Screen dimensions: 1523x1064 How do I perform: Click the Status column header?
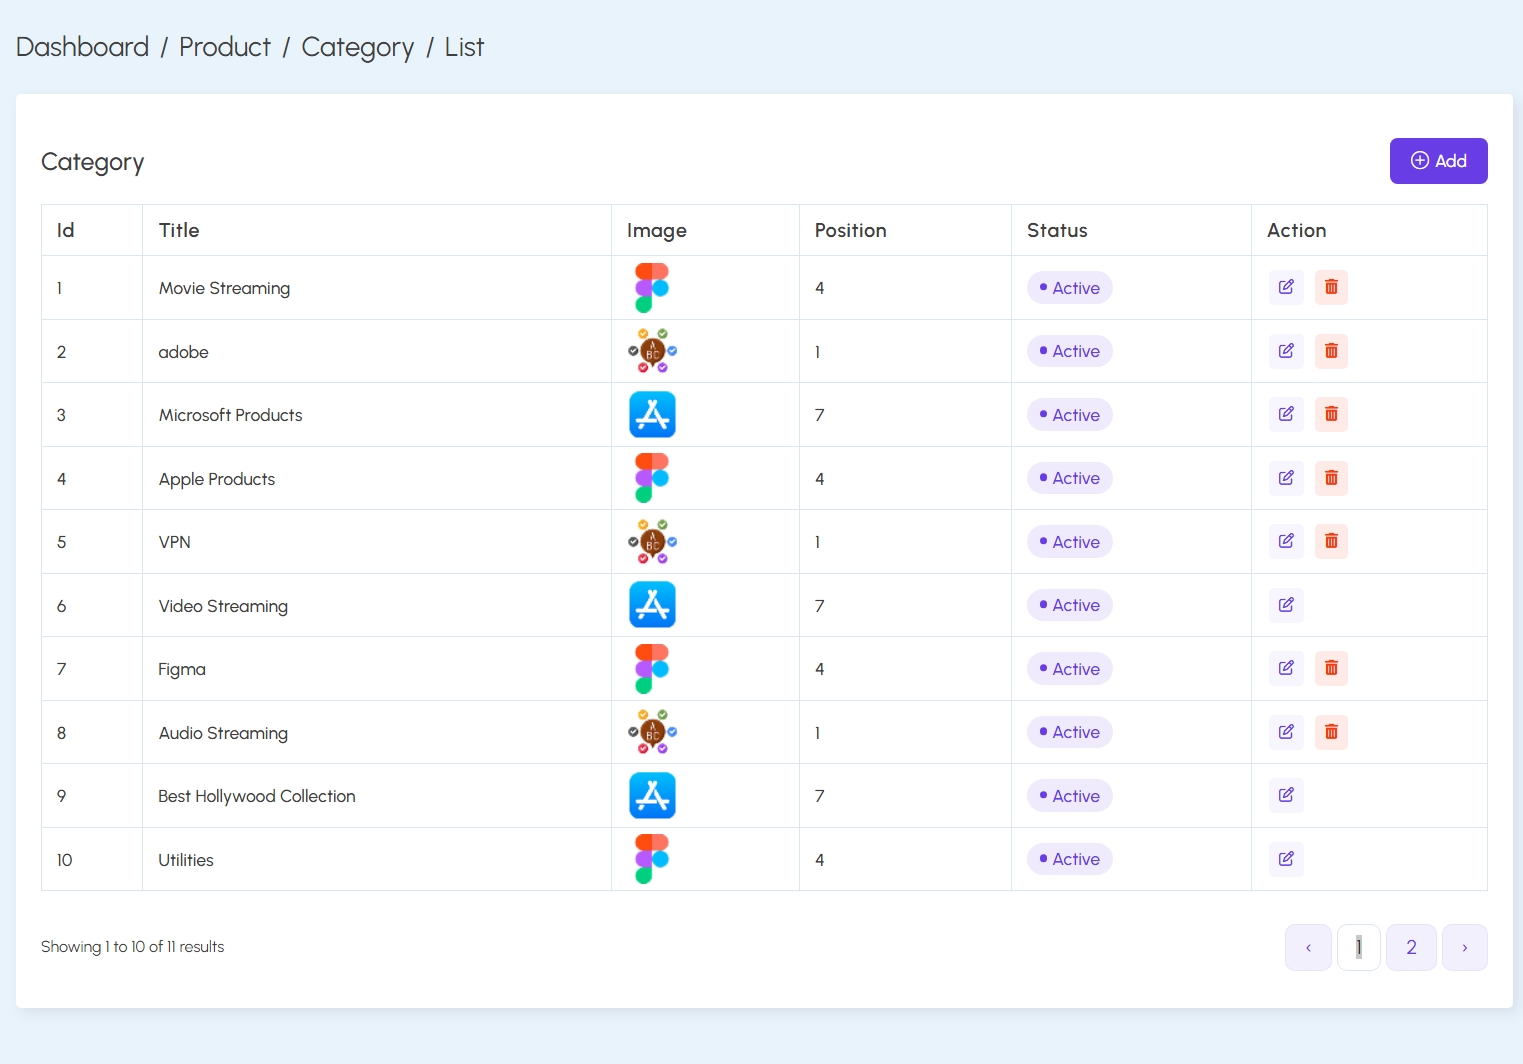(x=1057, y=230)
